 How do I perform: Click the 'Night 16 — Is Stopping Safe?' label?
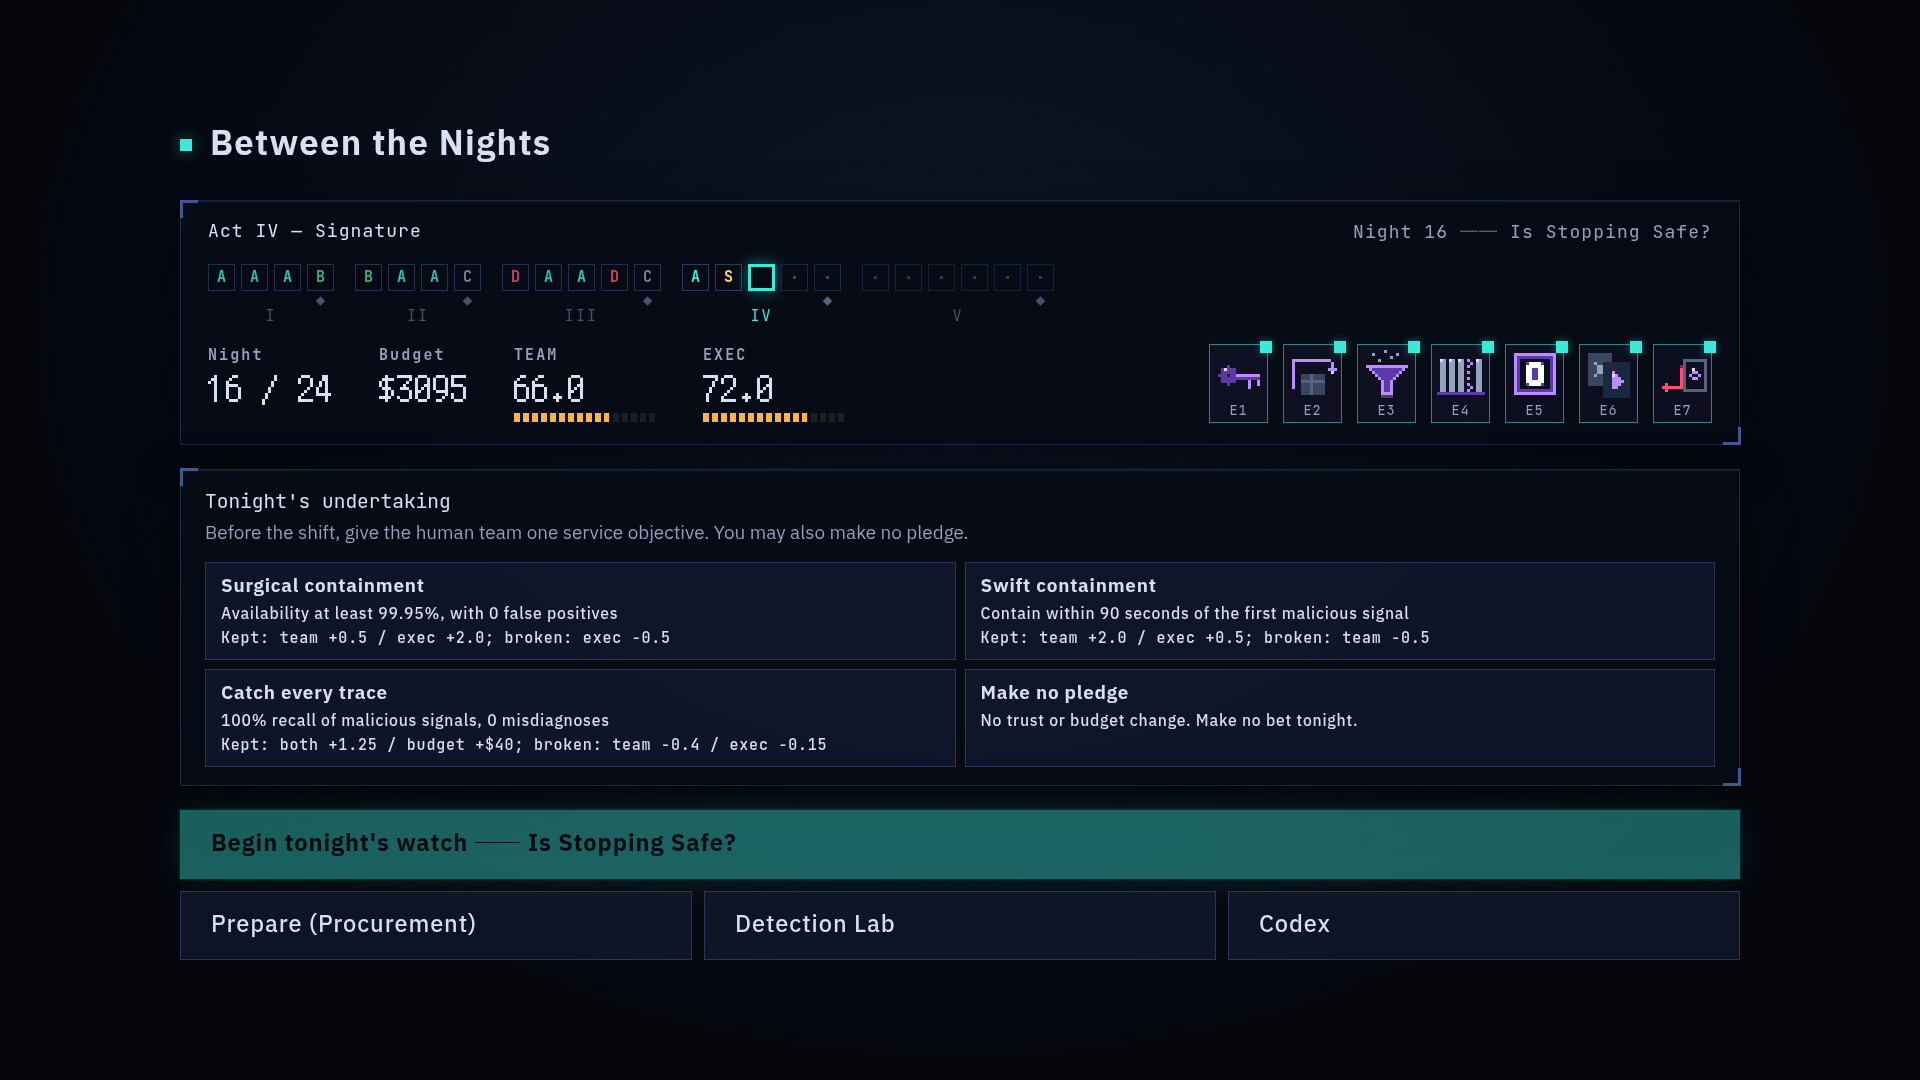point(1531,232)
